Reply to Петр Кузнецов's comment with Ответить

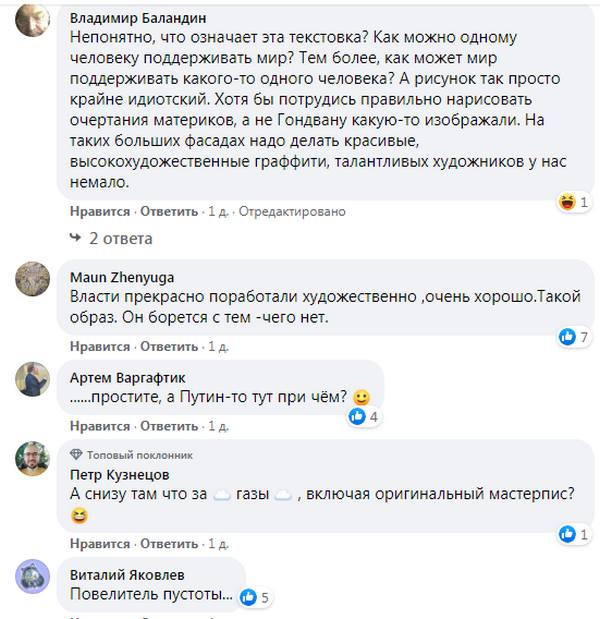click(169, 543)
